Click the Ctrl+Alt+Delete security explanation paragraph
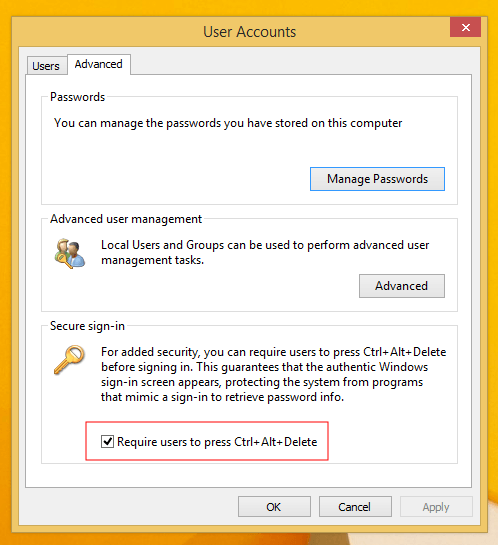 coord(274,374)
